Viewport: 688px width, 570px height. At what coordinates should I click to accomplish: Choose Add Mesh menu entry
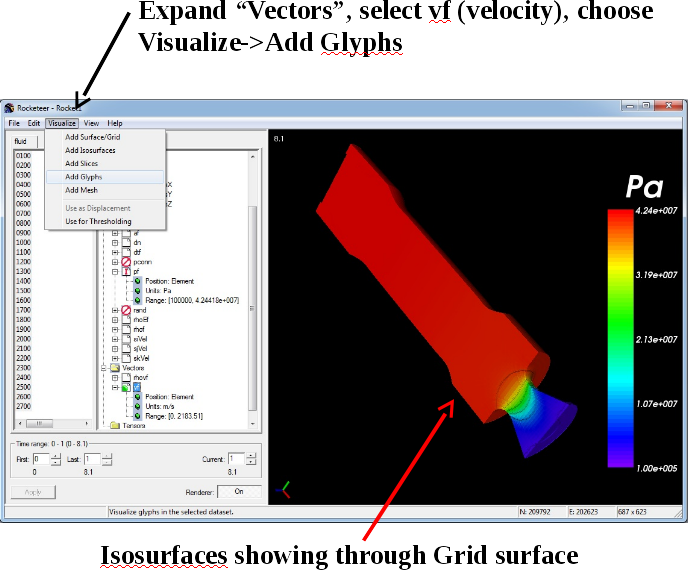[105, 190]
